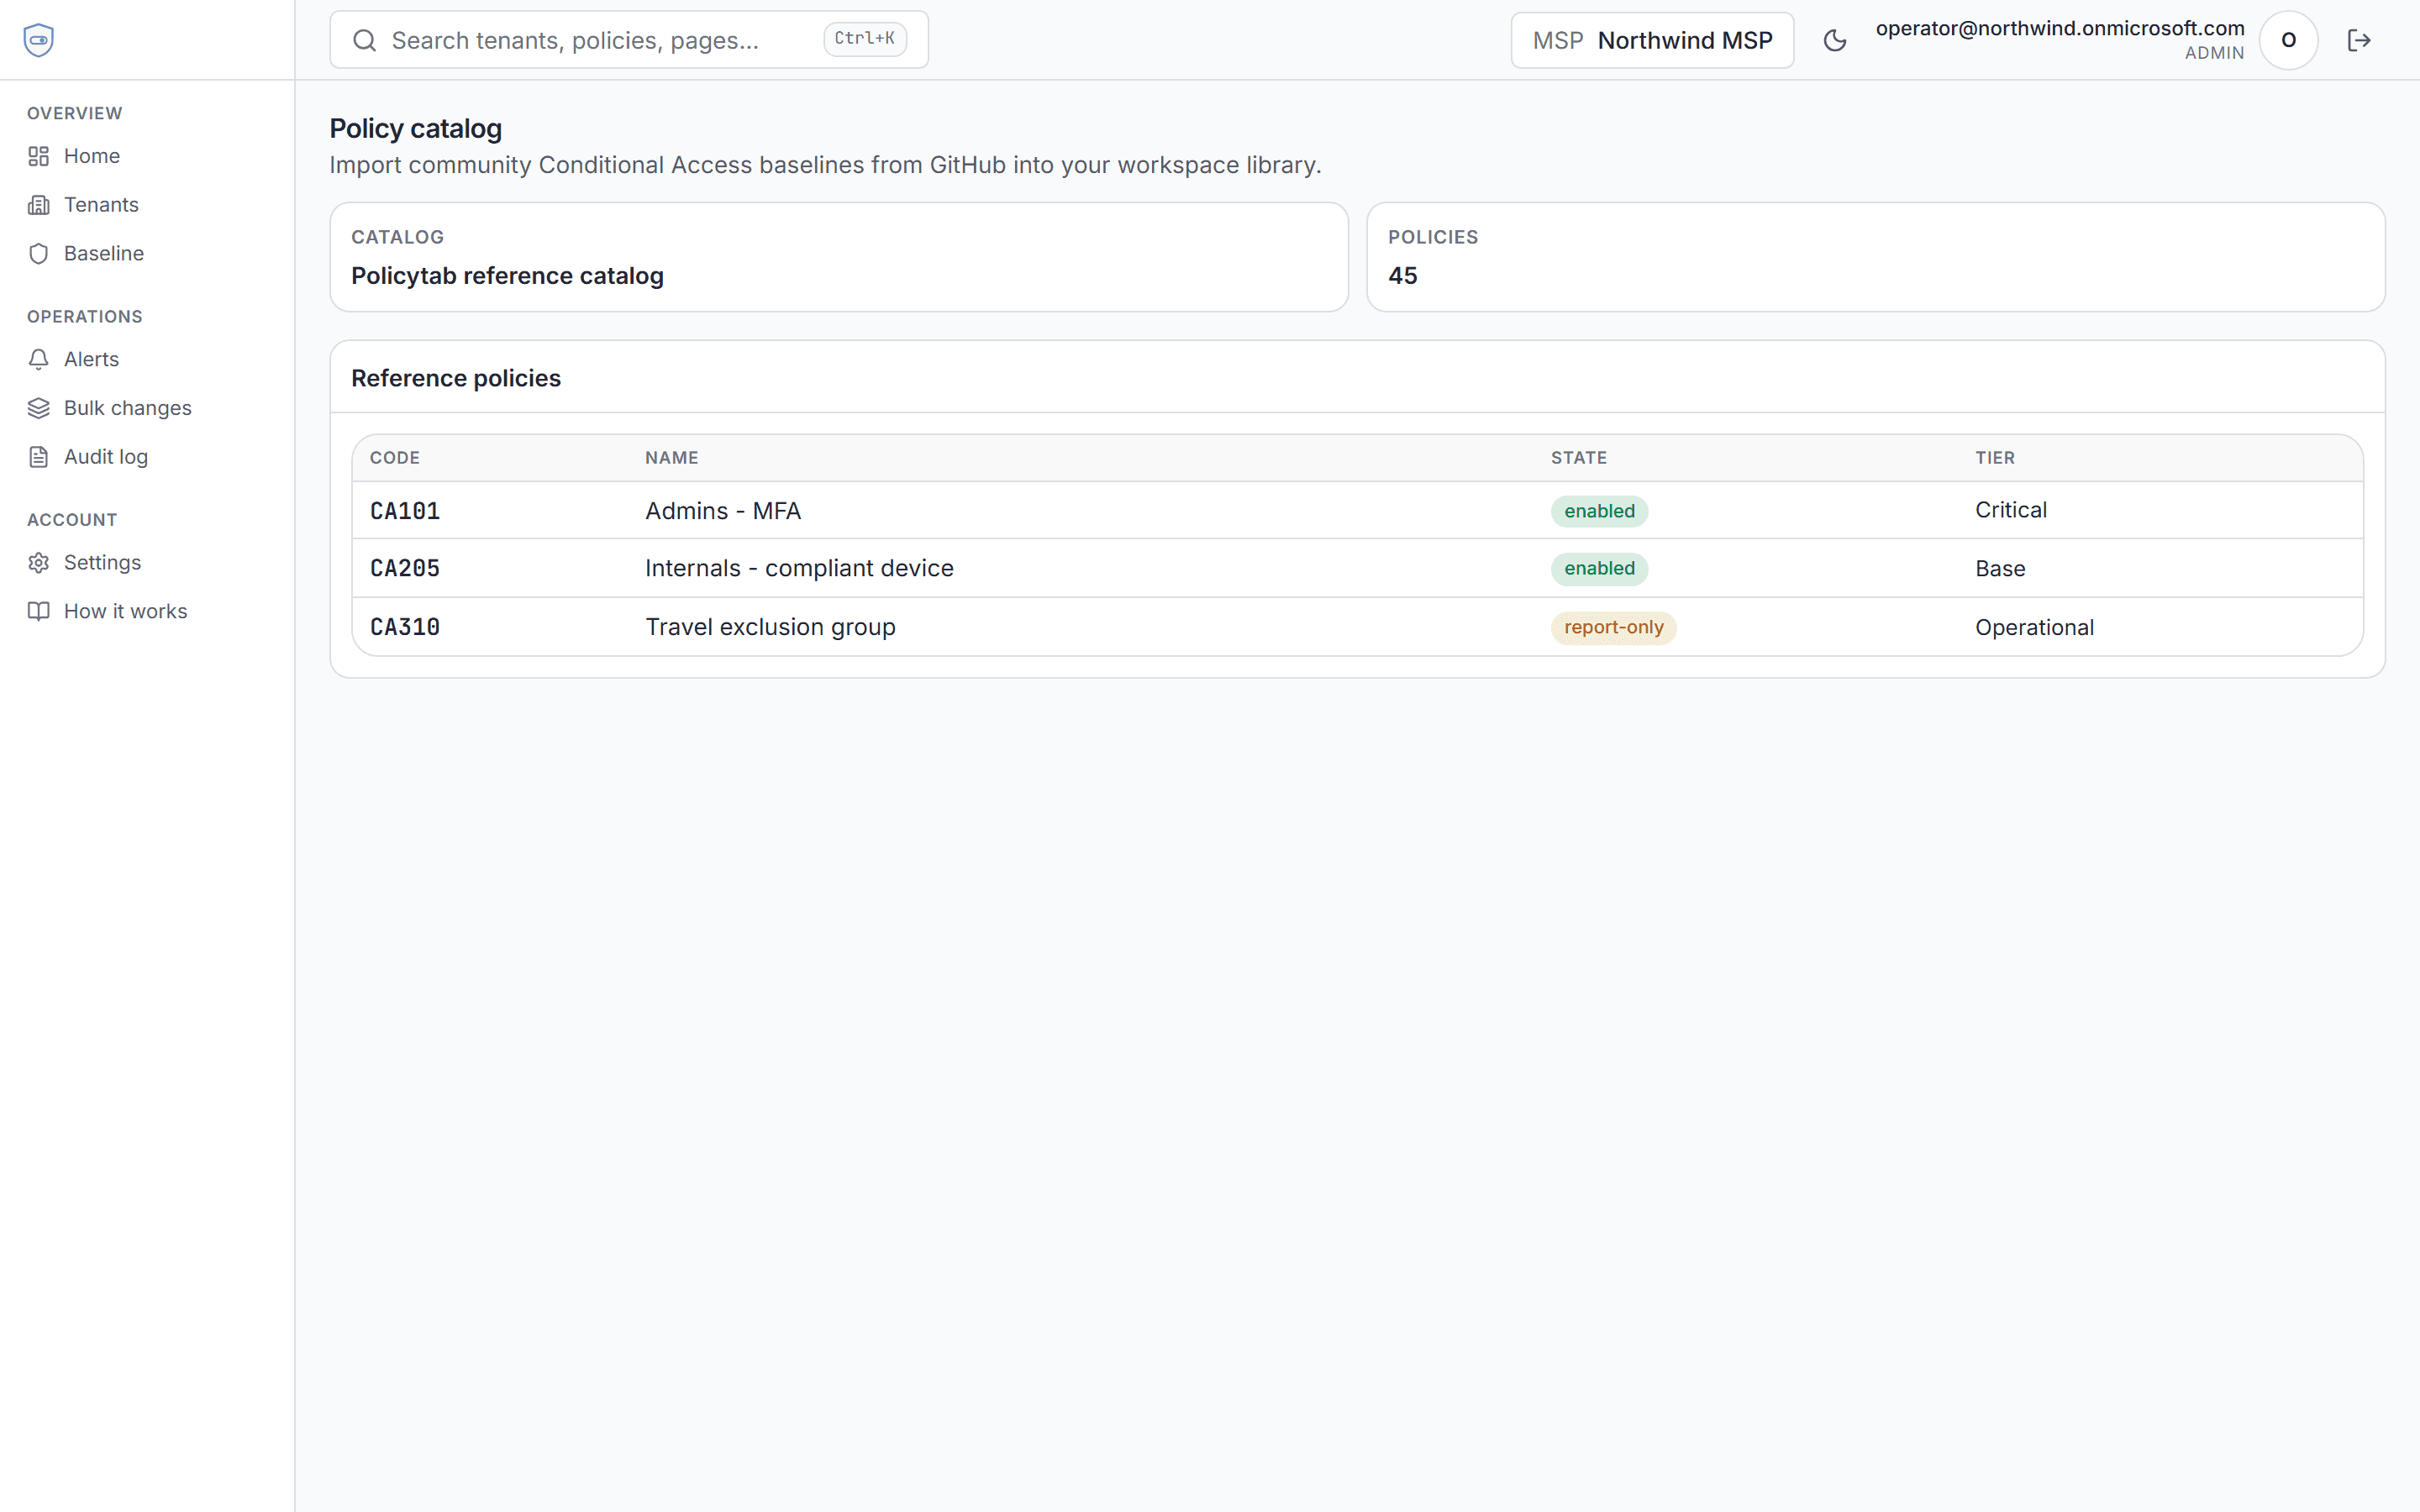Image resolution: width=2420 pixels, height=1512 pixels.
Task: Click operator@northwind.onmicrosoft.com account email
Action: tap(2059, 28)
